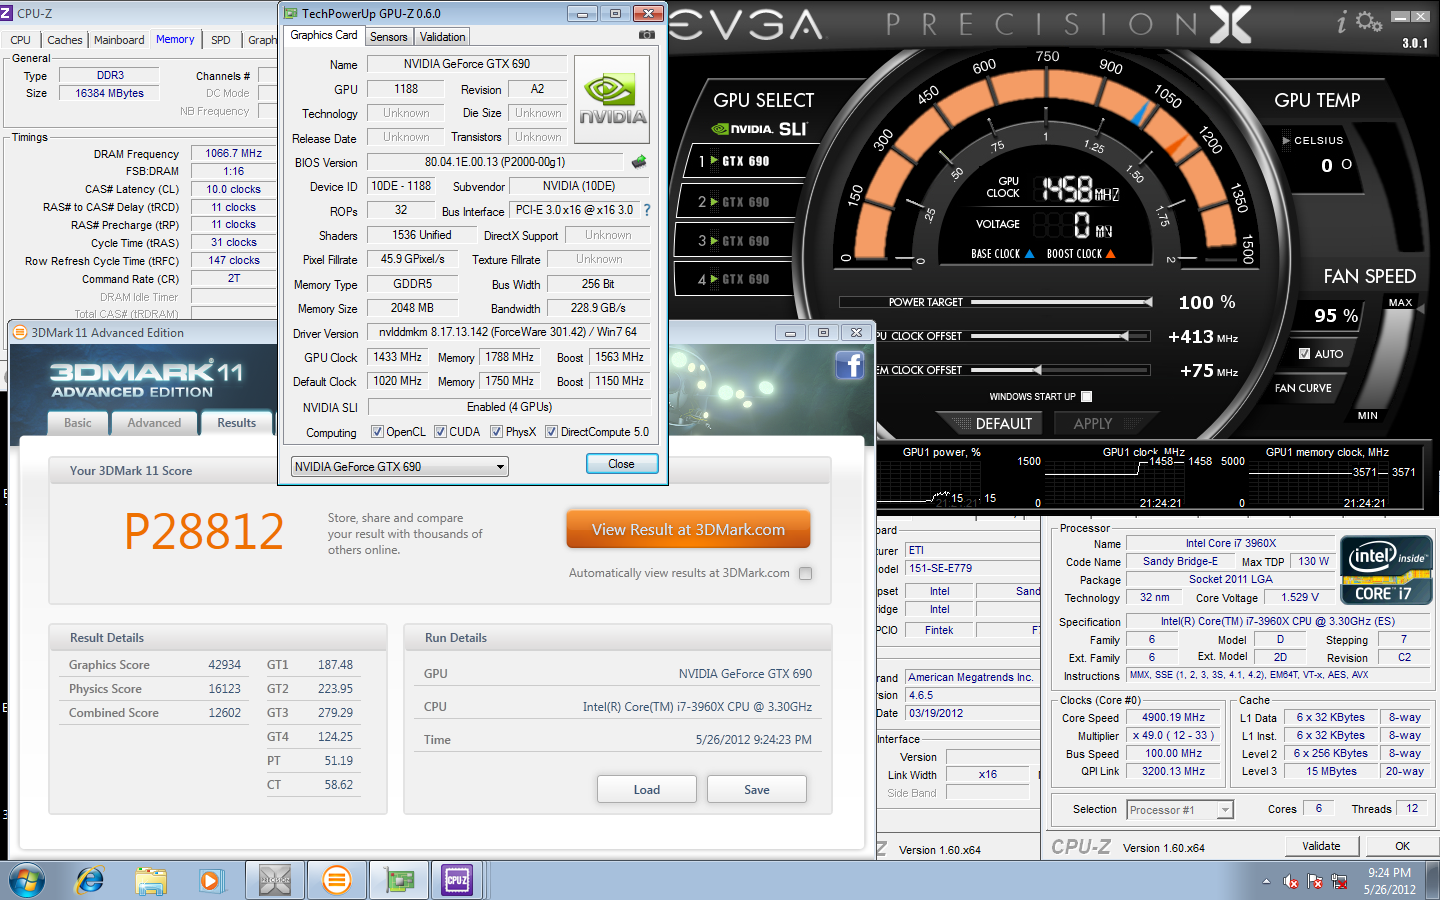Switch to the 3DMark 11 taskbar icon
The image size is (1440, 900).
tap(337, 880)
